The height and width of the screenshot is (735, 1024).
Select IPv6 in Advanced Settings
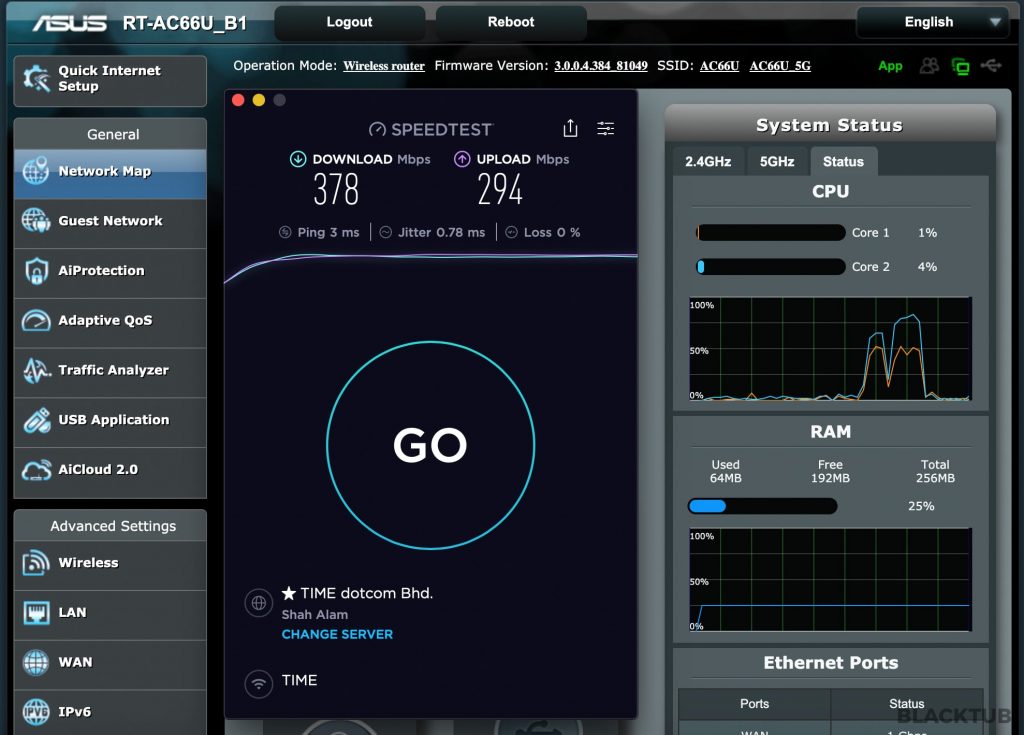pyautogui.click(x=110, y=712)
